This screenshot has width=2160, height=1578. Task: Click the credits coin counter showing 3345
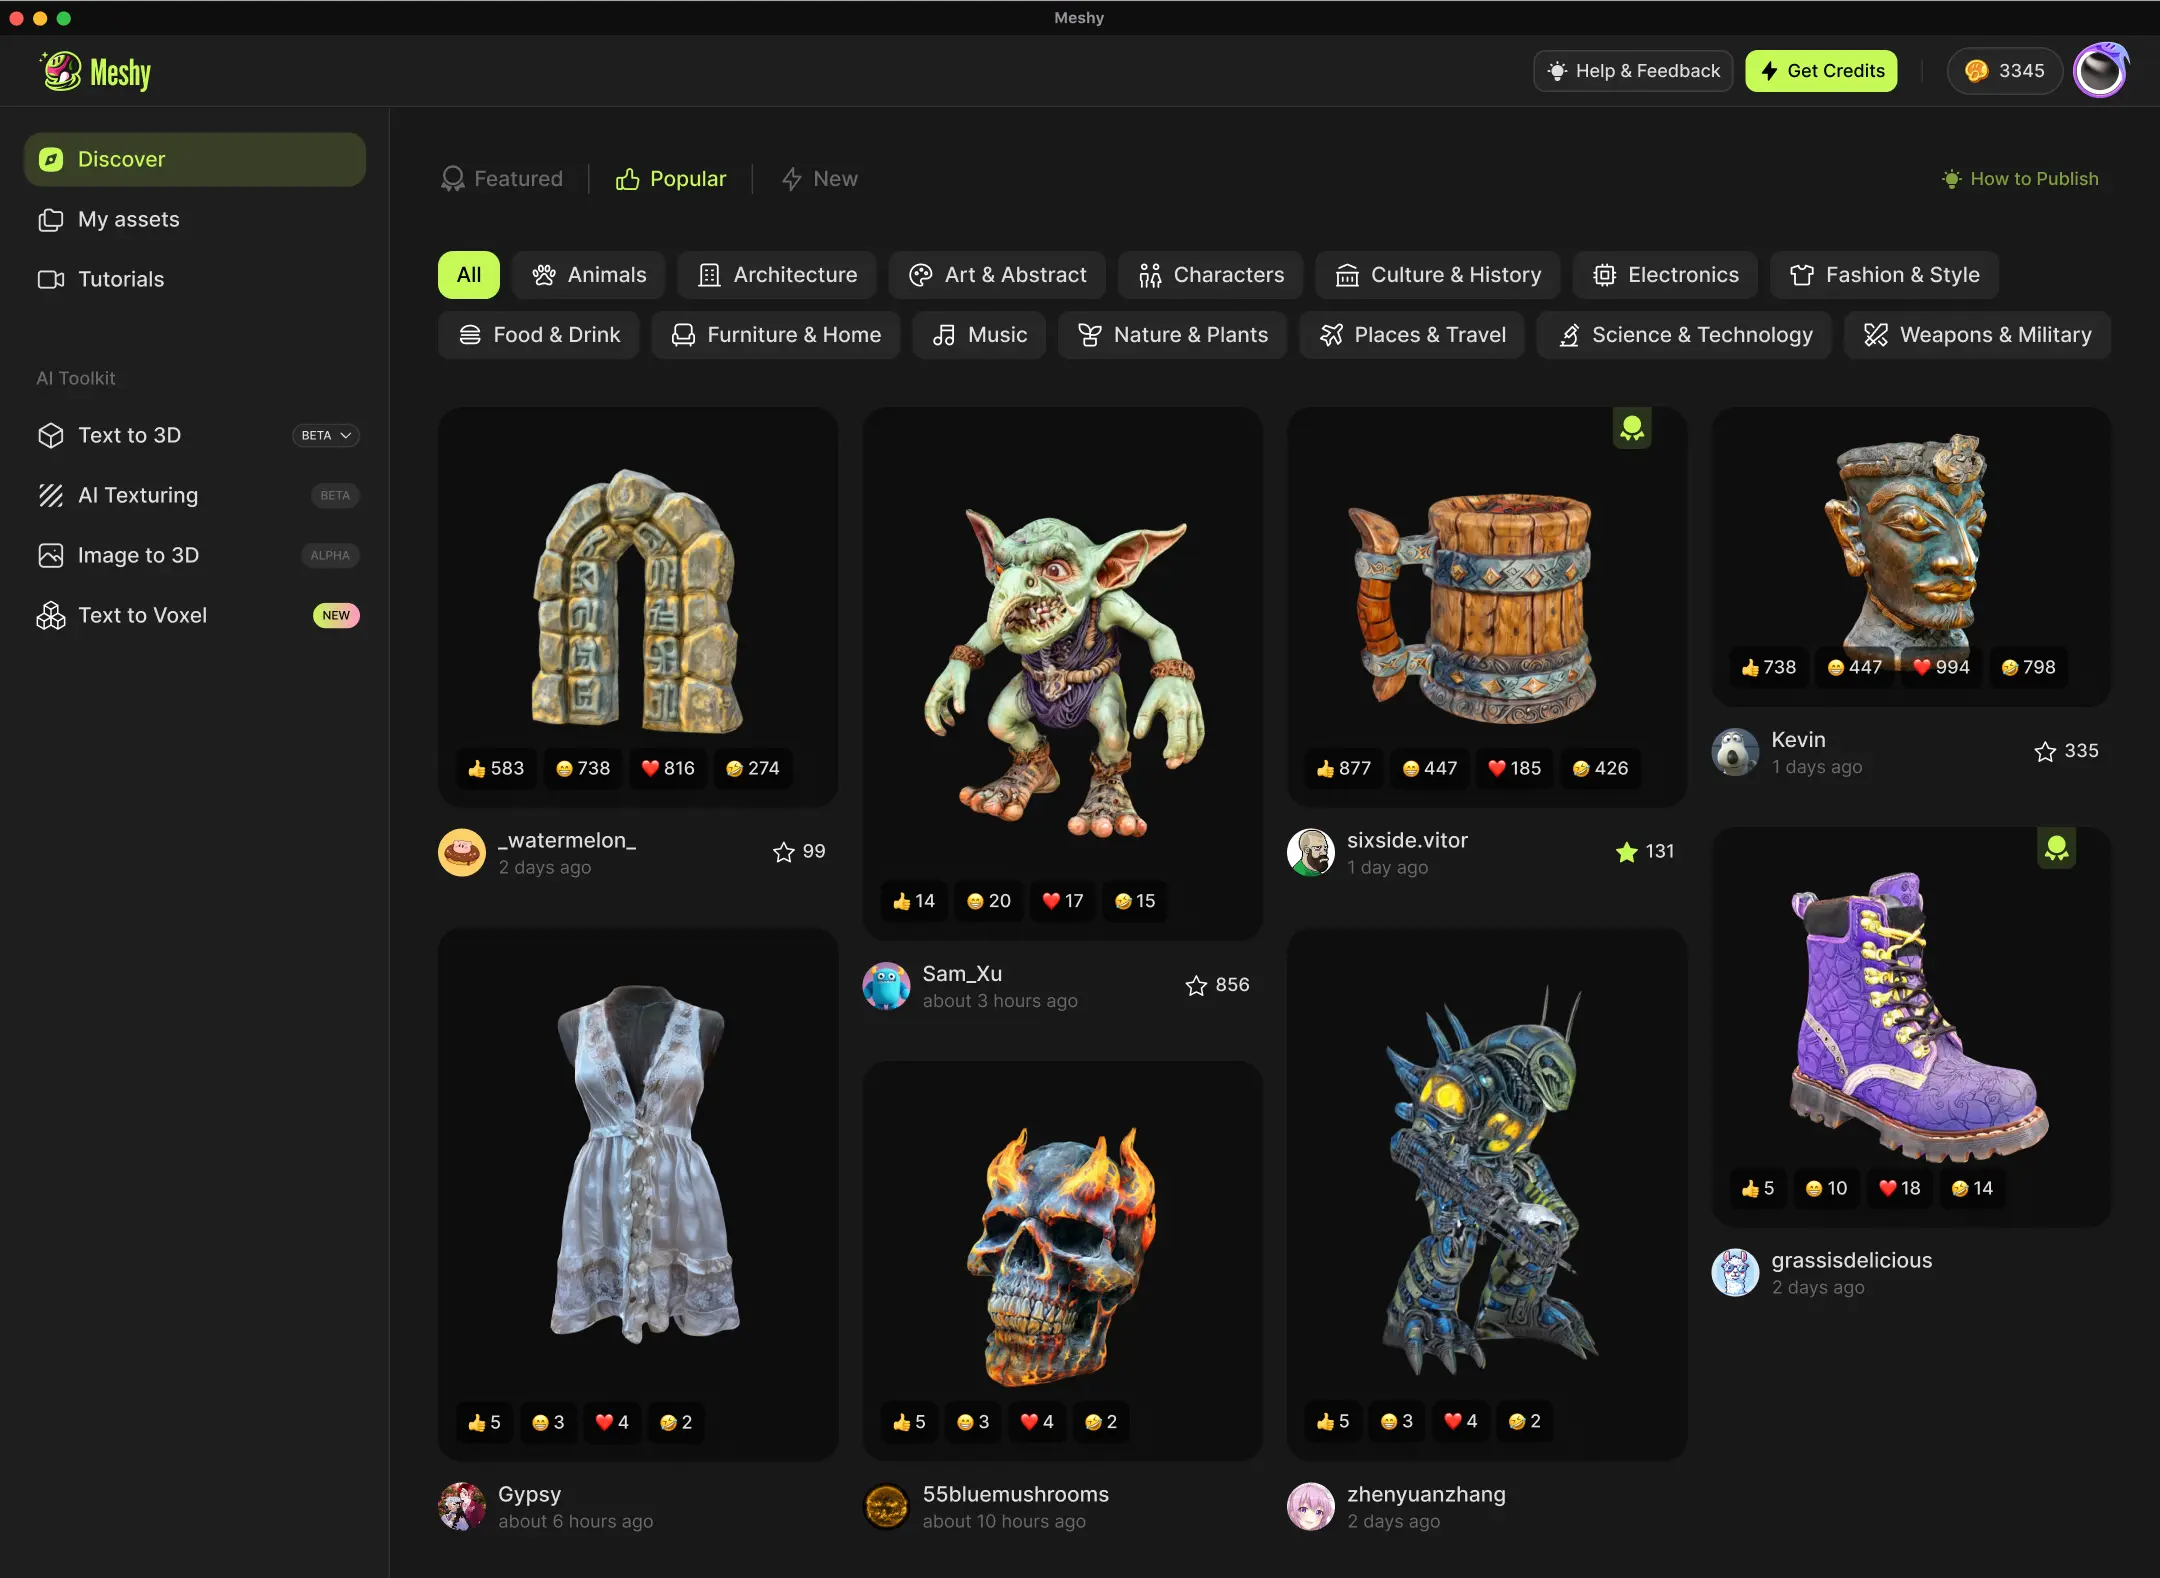(x=2002, y=70)
